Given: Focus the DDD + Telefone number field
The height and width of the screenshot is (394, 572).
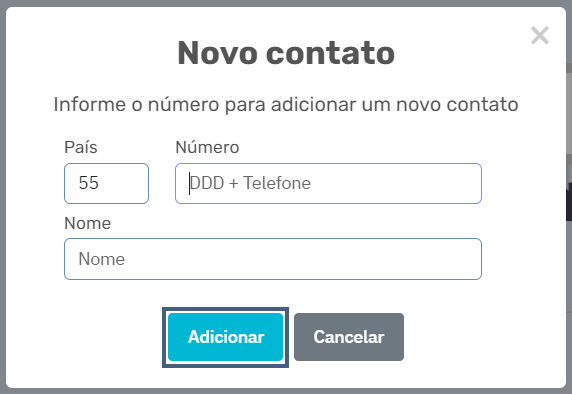Looking at the screenshot, I should point(328,184).
